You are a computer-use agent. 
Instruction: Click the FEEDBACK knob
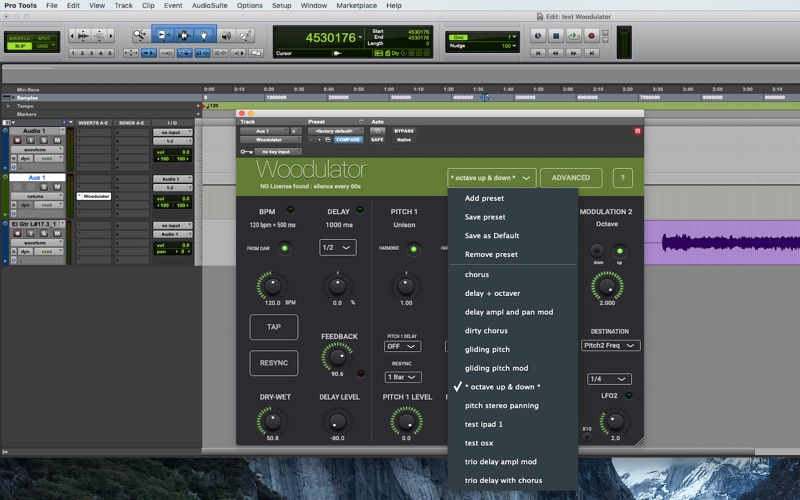click(337, 357)
